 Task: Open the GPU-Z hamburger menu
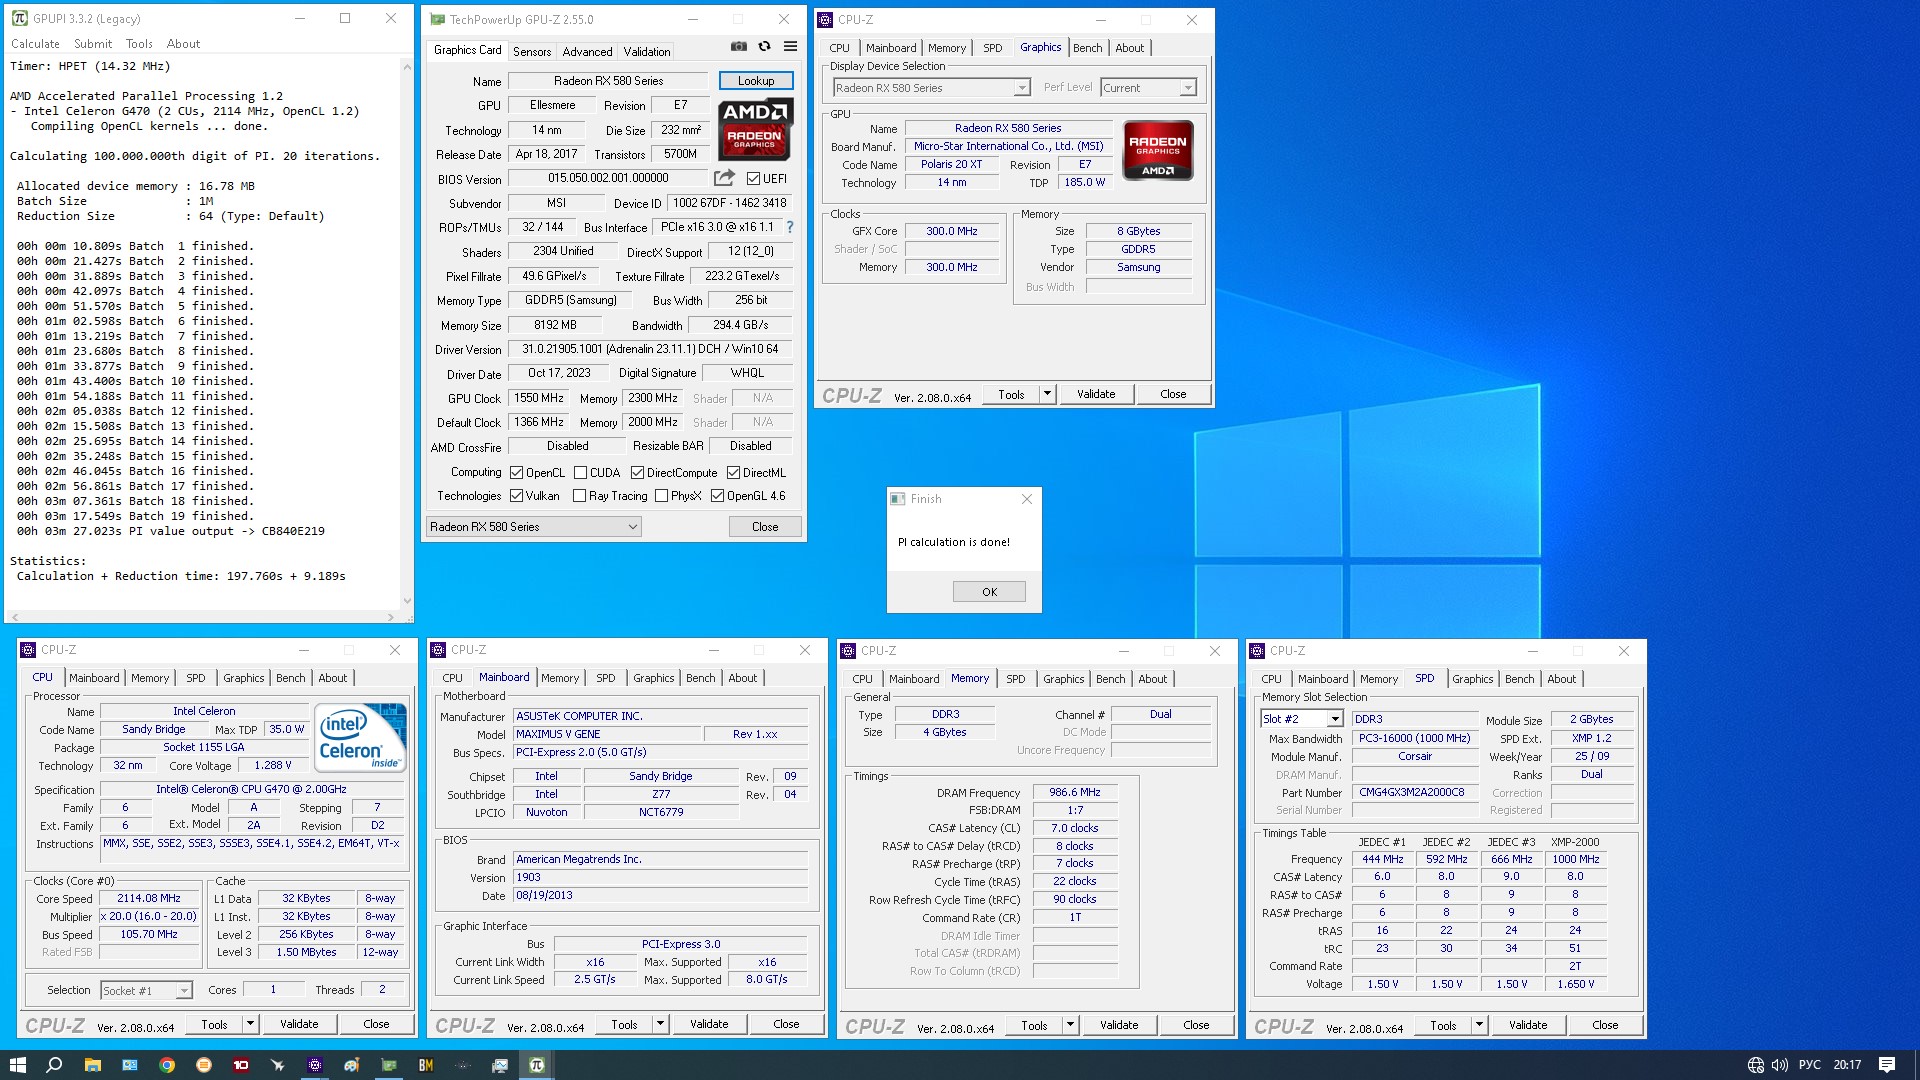(x=790, y=46)
